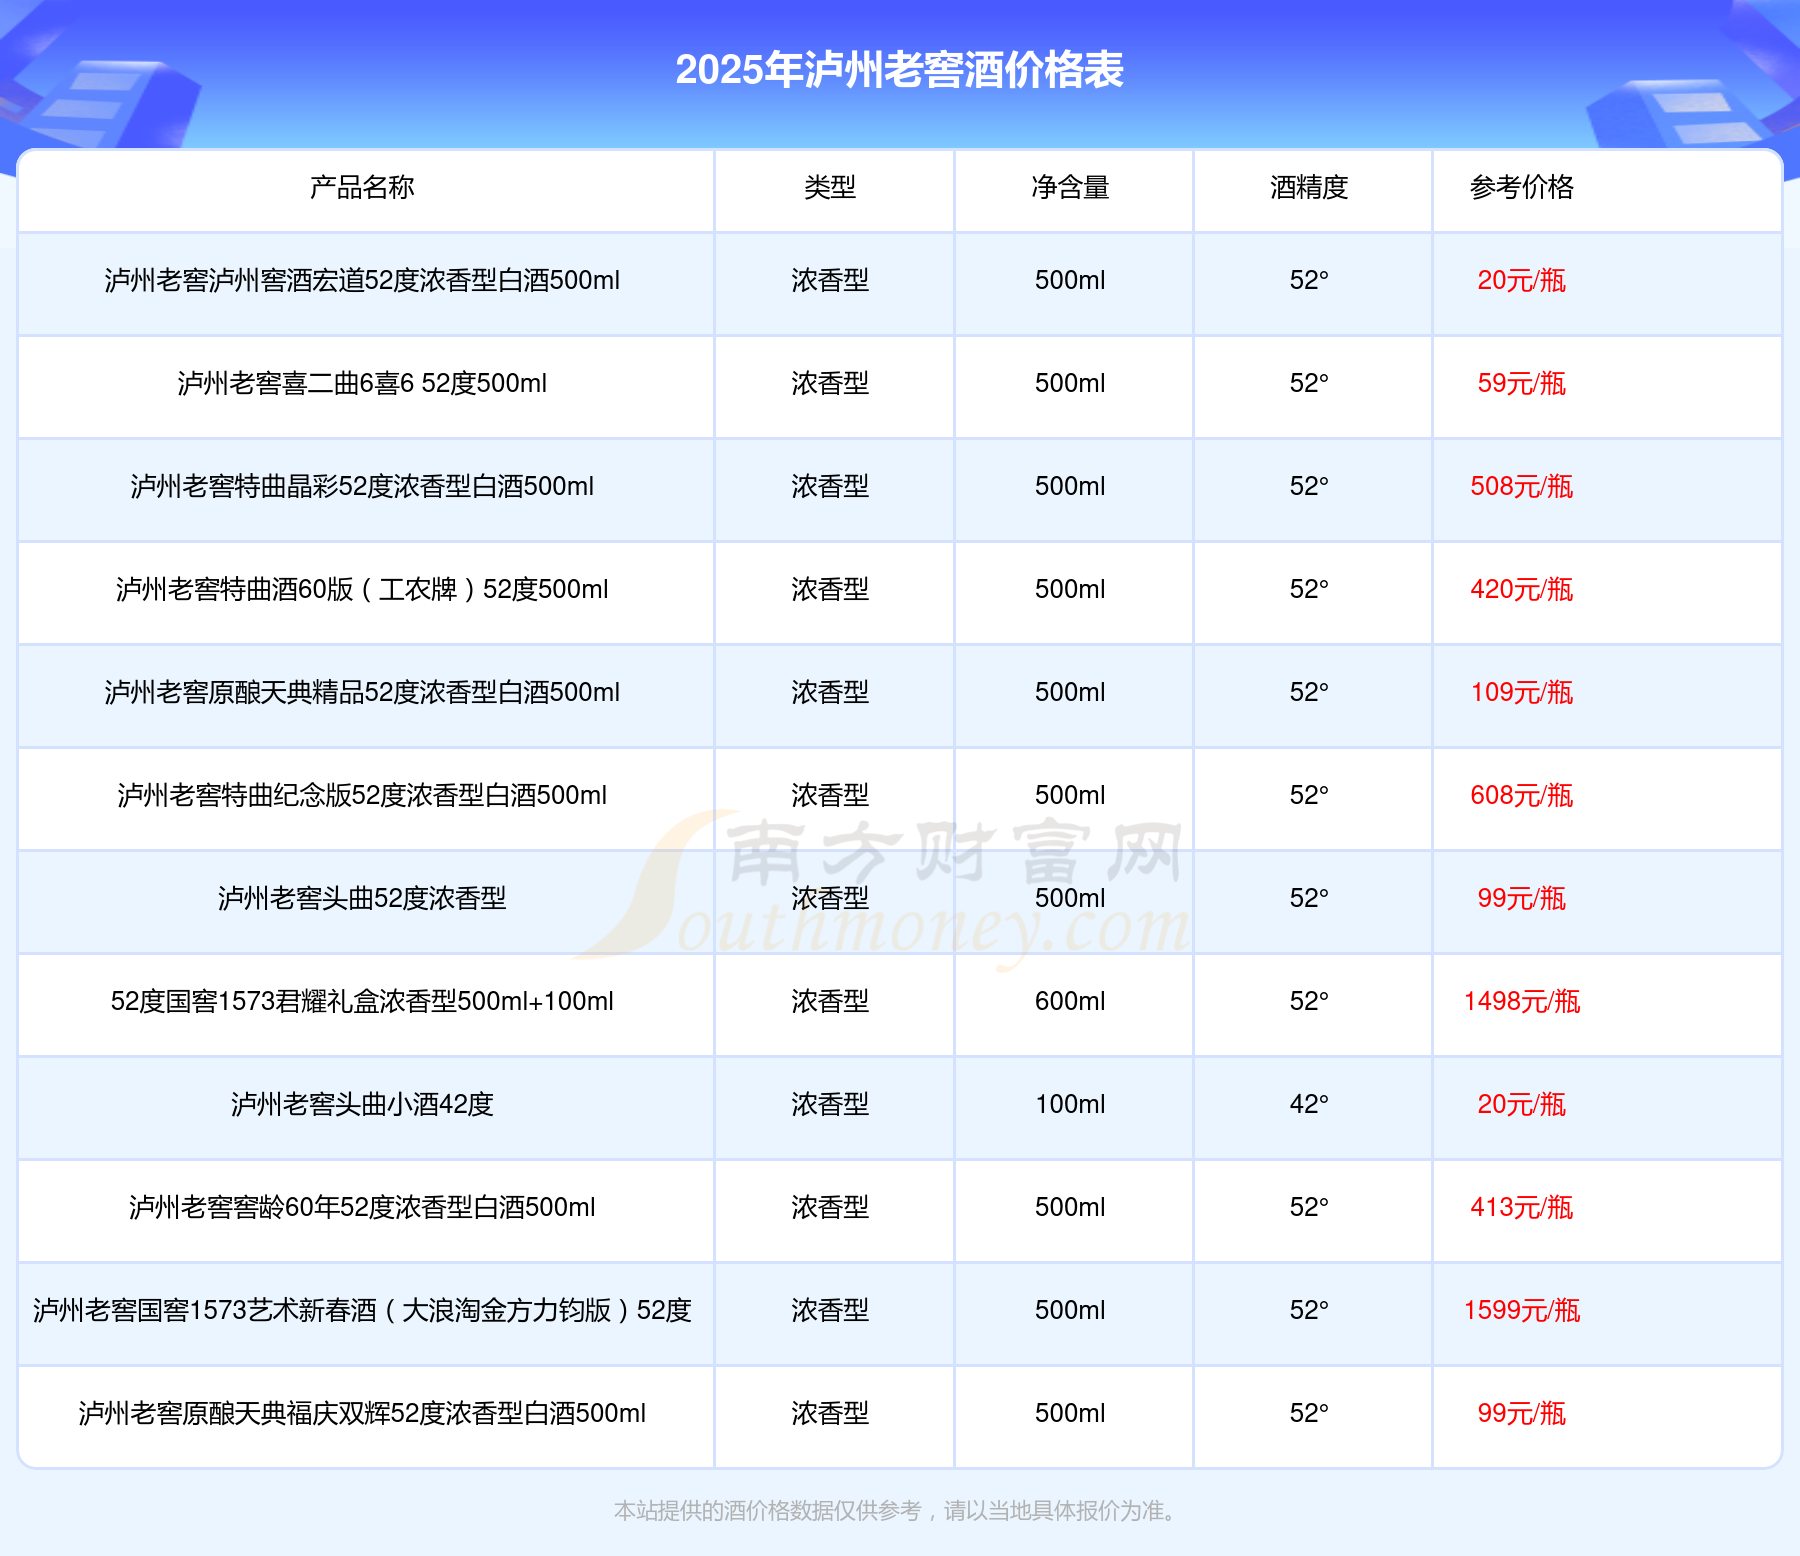
Task: Click the "99元/瓶" price for 头曲52度浓香型
Action: (x=1522, y=899)
